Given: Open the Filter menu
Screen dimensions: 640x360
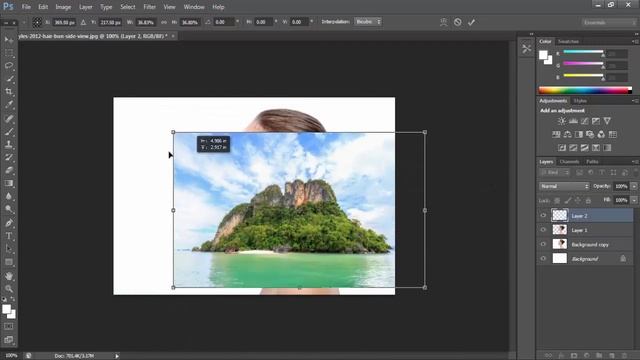Looking at the screenshot, I should tap(149, 7).
